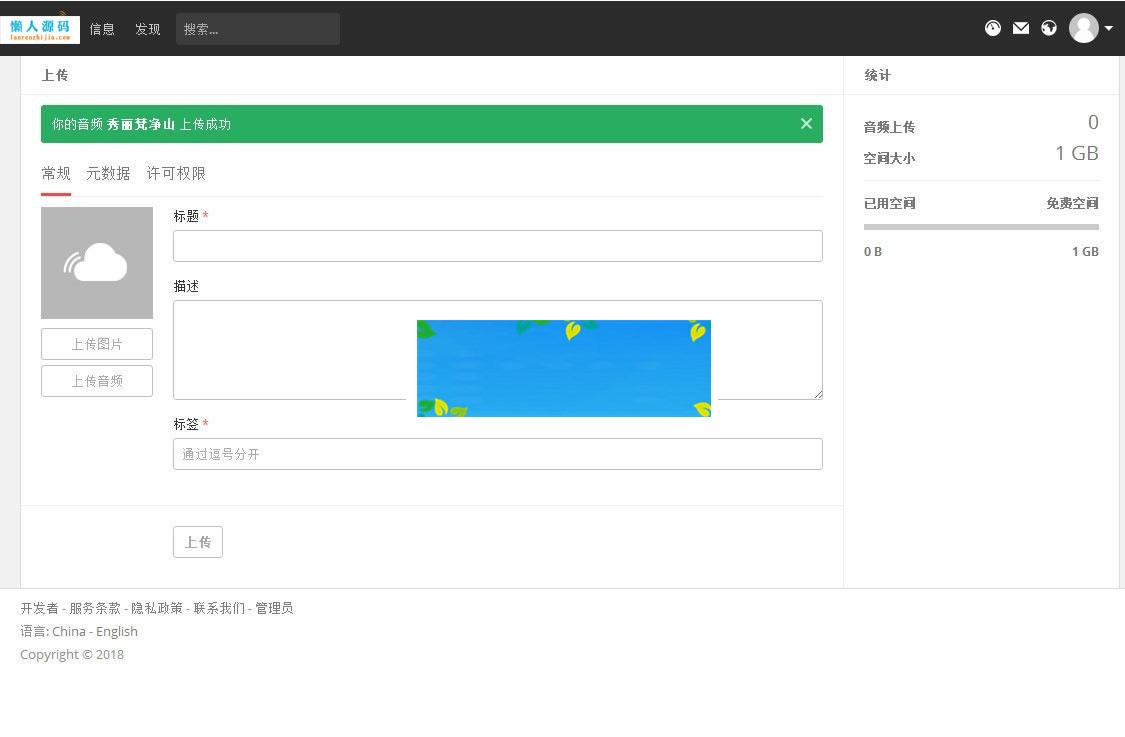Click inside the 标题 title field

497,245
